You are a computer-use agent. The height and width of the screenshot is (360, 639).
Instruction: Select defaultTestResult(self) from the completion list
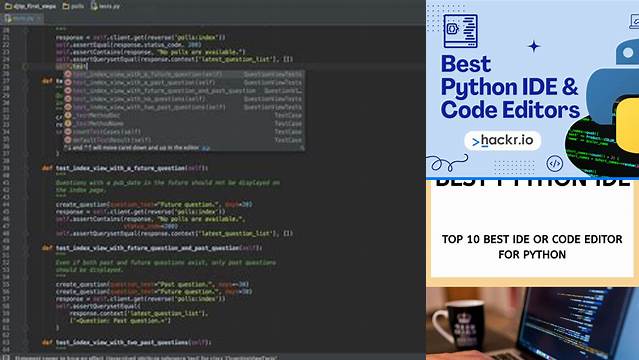(x=183, y=140)
